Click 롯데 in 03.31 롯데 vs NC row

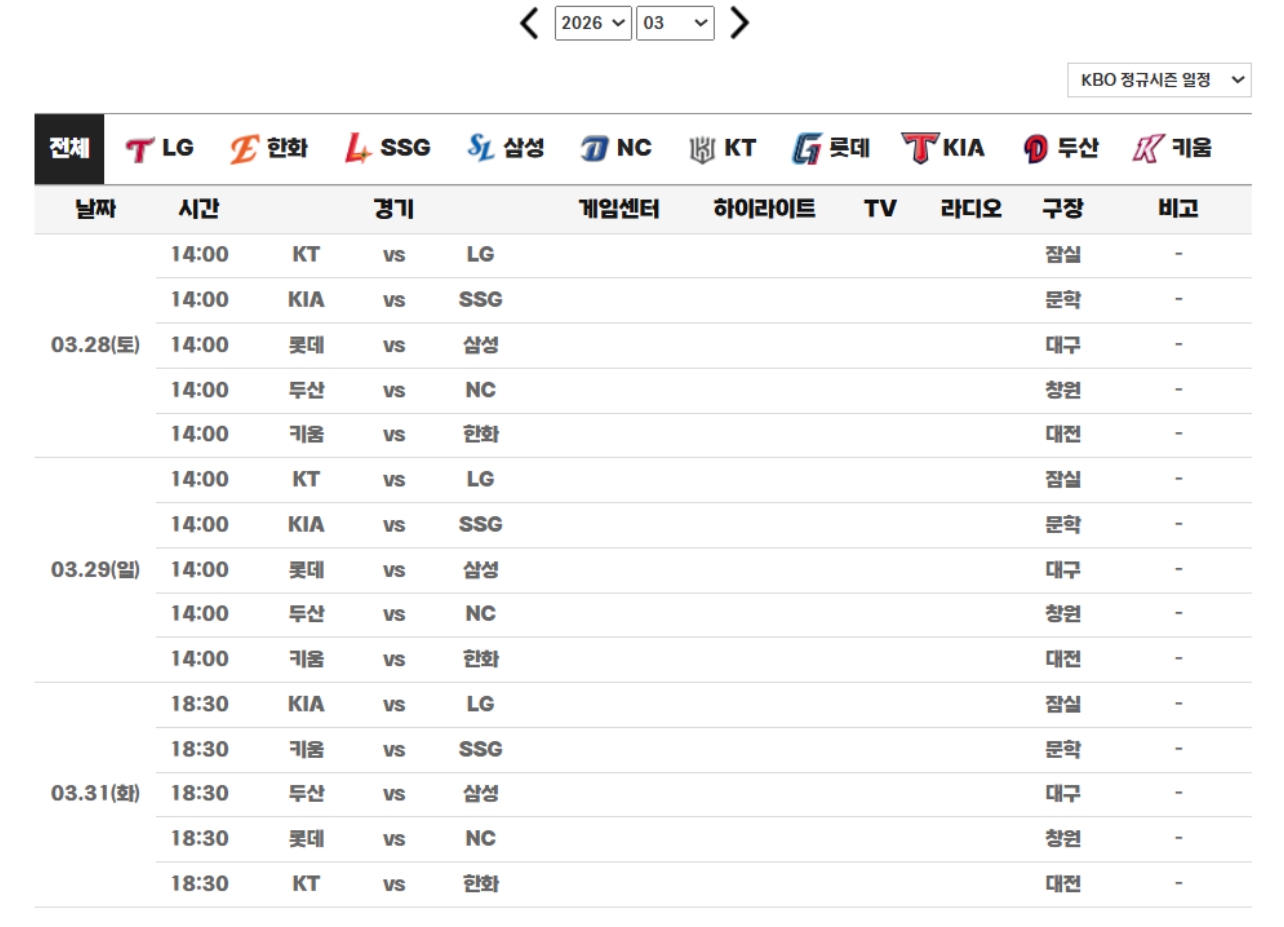[306, 839]
